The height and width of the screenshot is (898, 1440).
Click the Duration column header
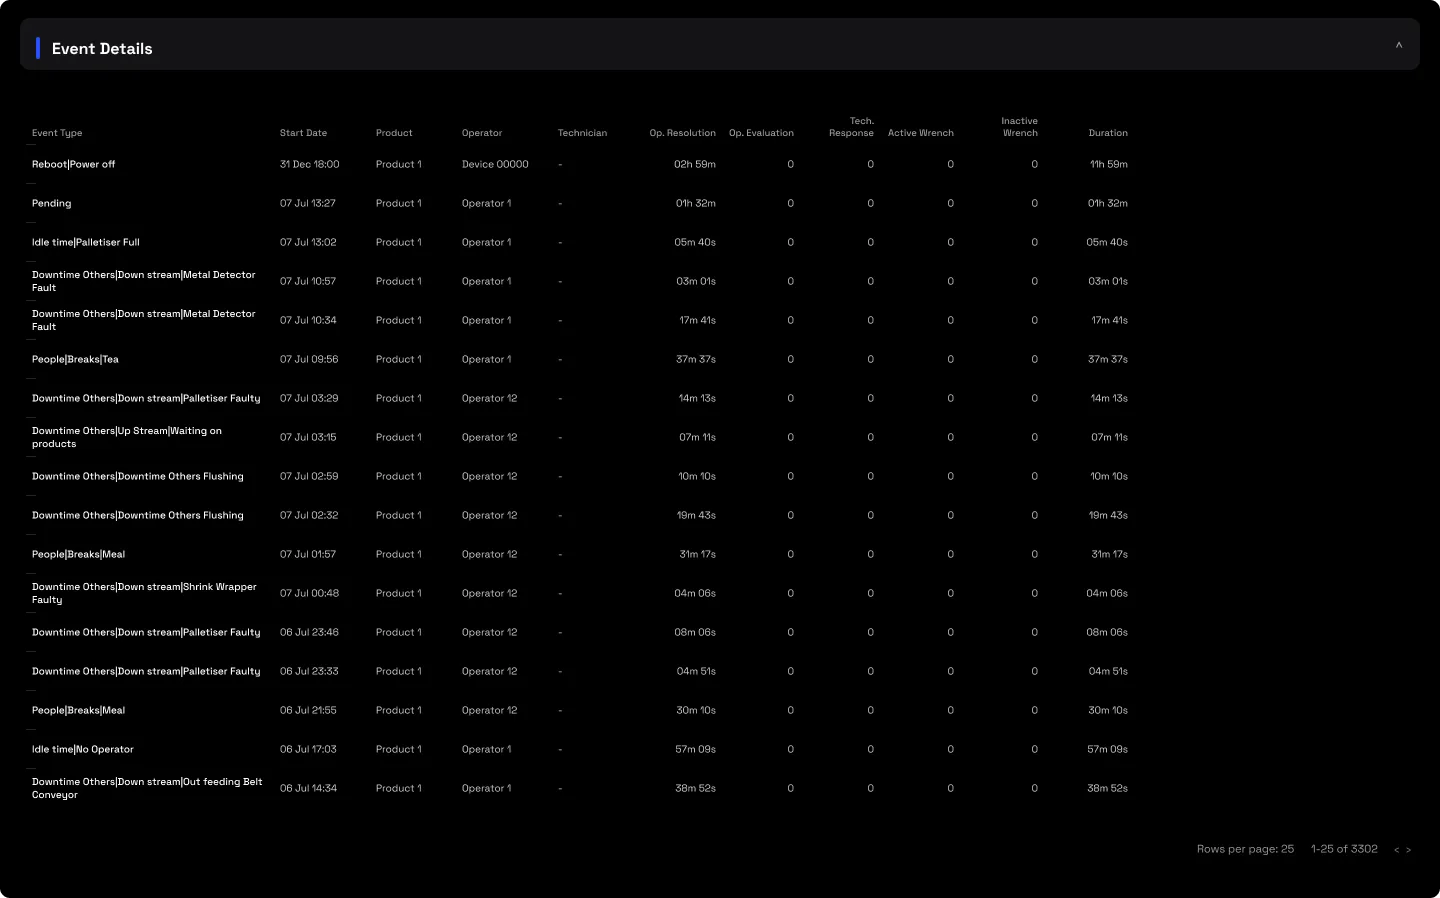point(1108,133)
